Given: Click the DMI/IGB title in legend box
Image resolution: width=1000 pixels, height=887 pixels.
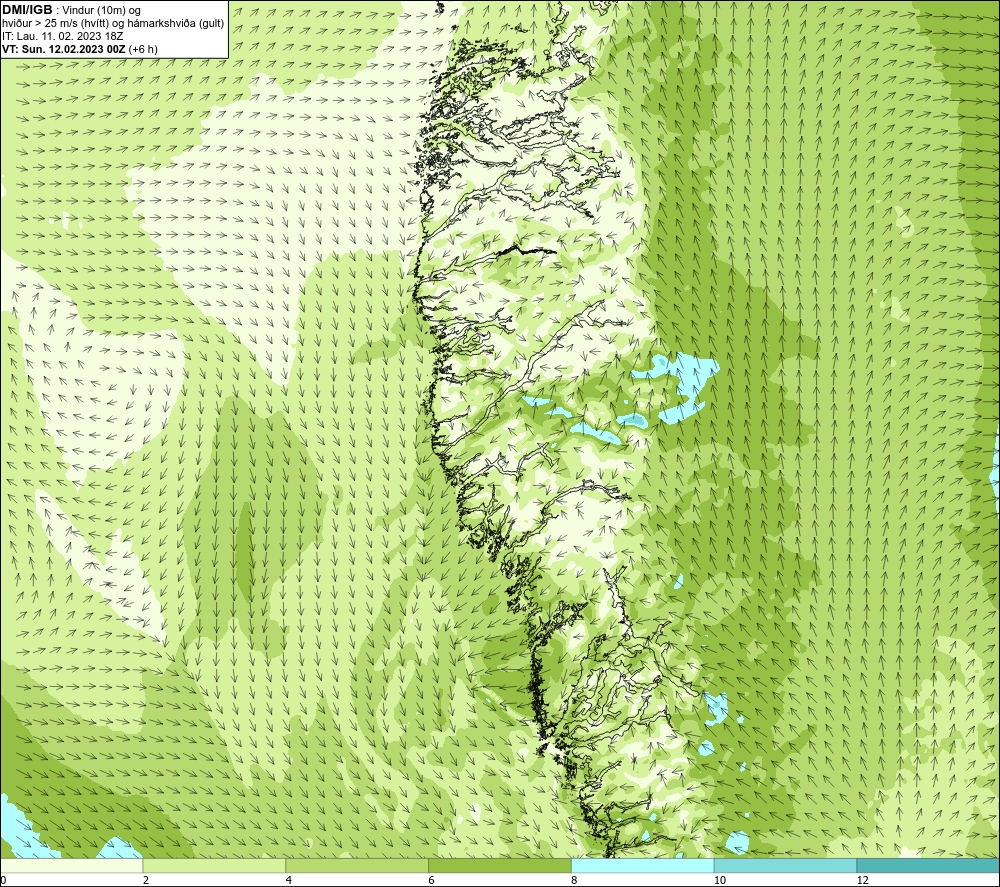Looking at the screenshot, I should tap(27, 10).
